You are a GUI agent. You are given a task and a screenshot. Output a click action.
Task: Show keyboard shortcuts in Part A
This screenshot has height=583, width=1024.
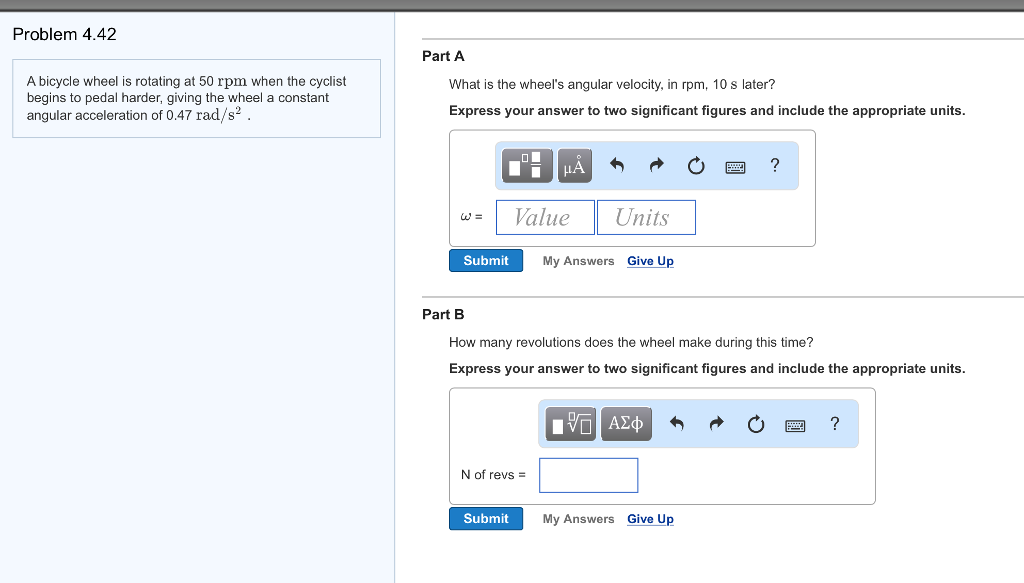point(735,167)
